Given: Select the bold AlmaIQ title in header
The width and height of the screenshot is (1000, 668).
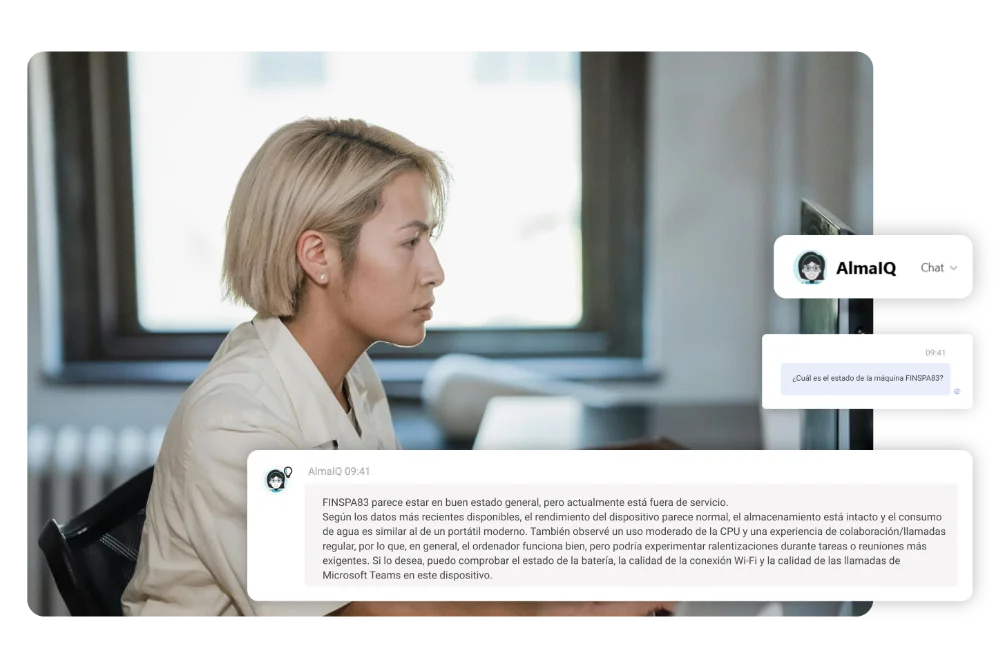Looking at the screenshot, I should (865, 268).
